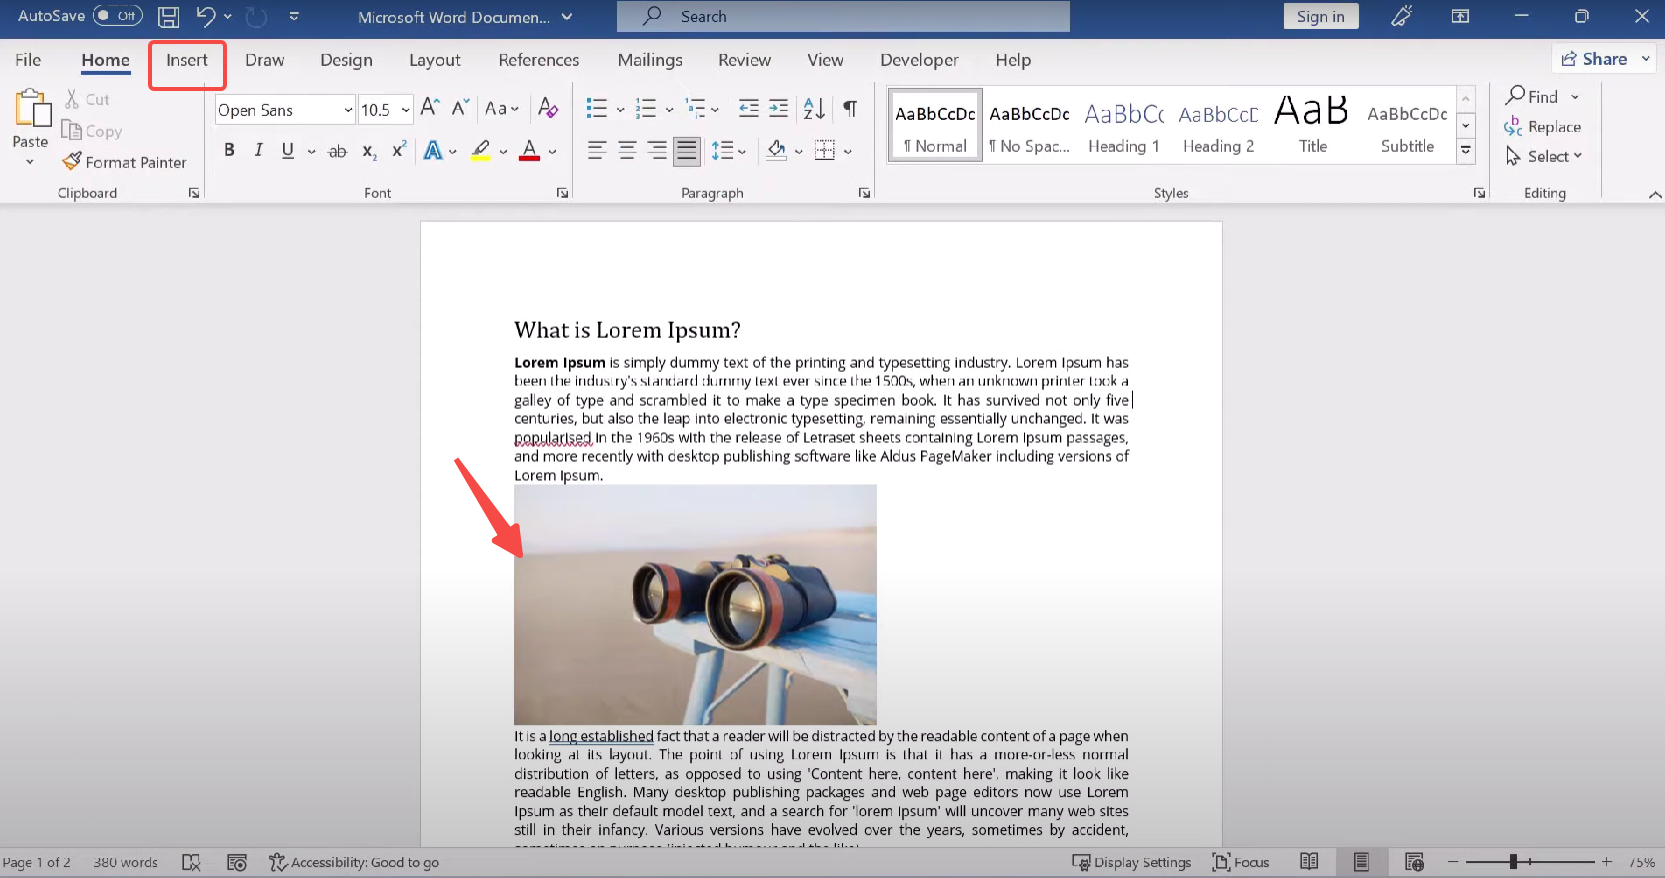Click the Sort A to Z icon

tap(814, 108)
